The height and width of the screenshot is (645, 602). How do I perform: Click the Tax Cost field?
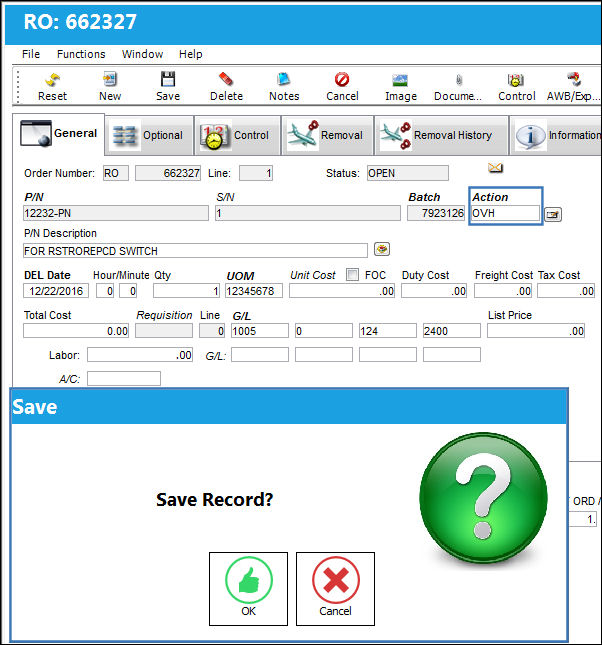566,291
